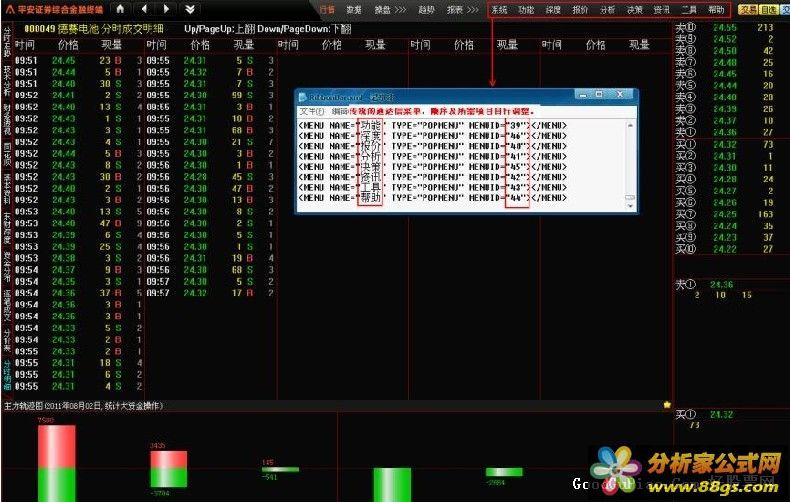This screenshot has height=502, width=790.
Task: Click the Notepad line with MENUID="39"
Action: tap(432, 125)
